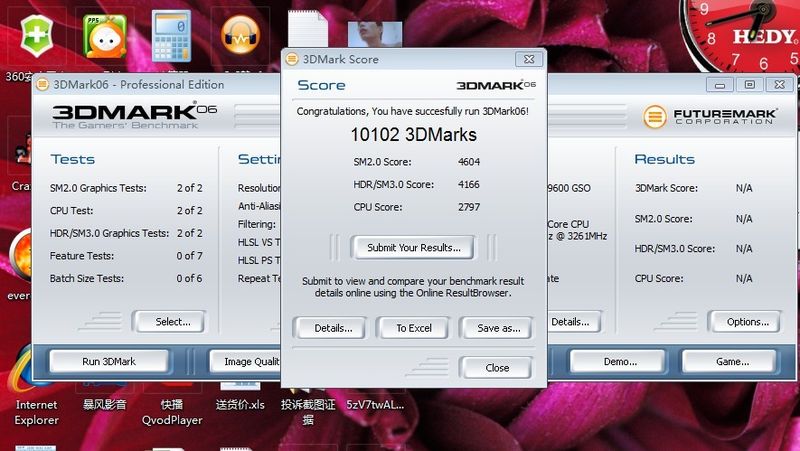Open Details in the score dialog
Screen dimensions: 800x451
pyautogui.click(x=333, y=328)
